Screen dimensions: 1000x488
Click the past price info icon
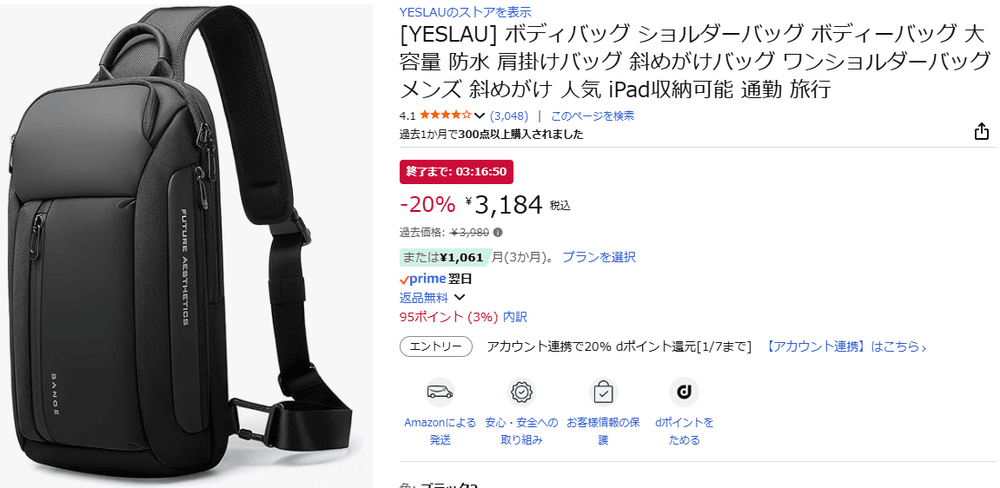498,232
